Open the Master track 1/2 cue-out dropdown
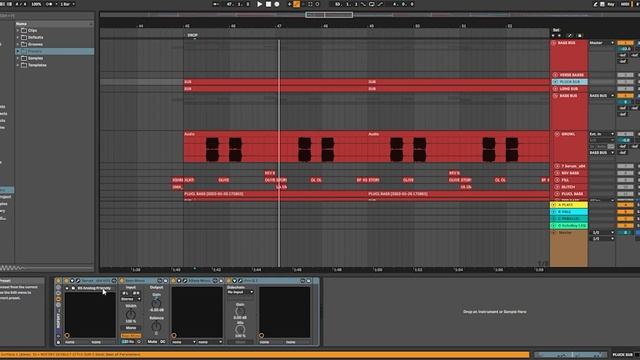 (x=602, y=233)
